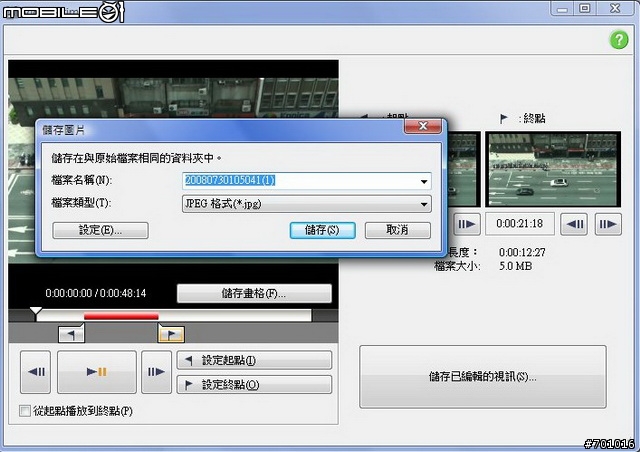Viewport: 640px width, 452px height.
Task: Step end point forward one frame
Action: pos(608,224)
